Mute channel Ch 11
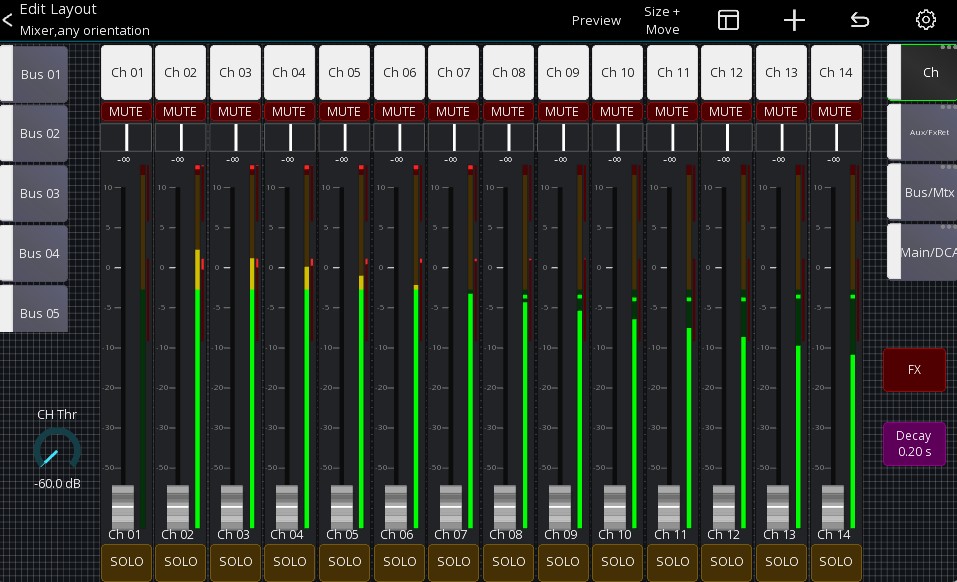This screenshot has height=582, width=957. pyautogui.click(x=672, y=112)
